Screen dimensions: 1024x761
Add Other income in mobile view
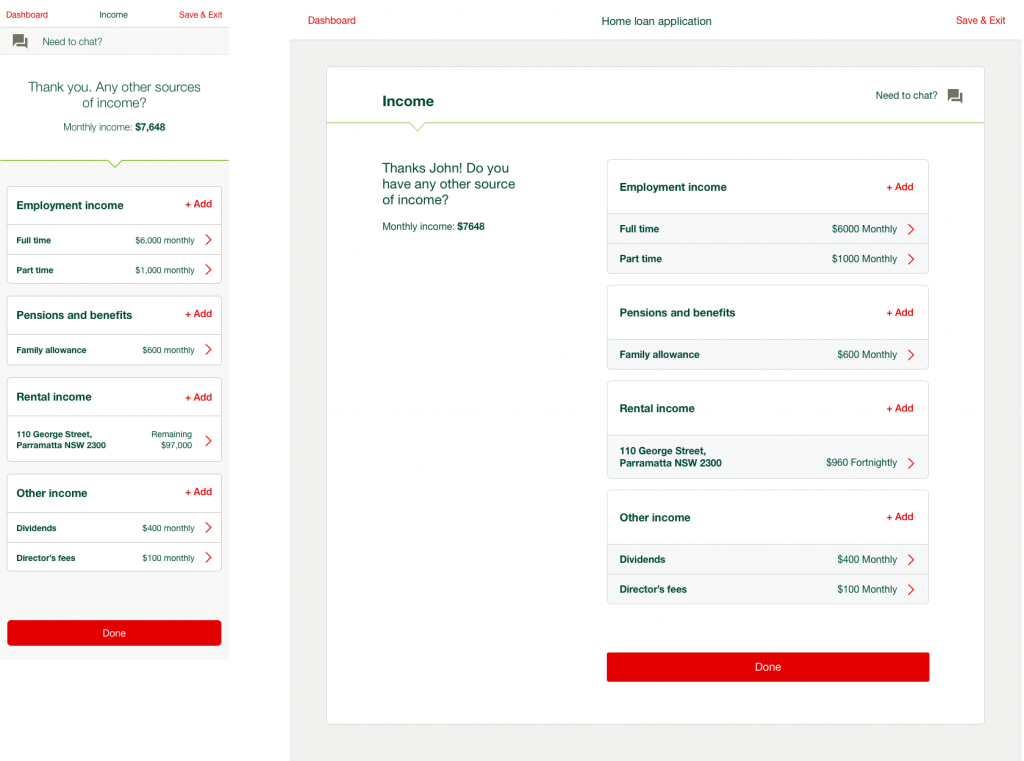coord(198,492)
